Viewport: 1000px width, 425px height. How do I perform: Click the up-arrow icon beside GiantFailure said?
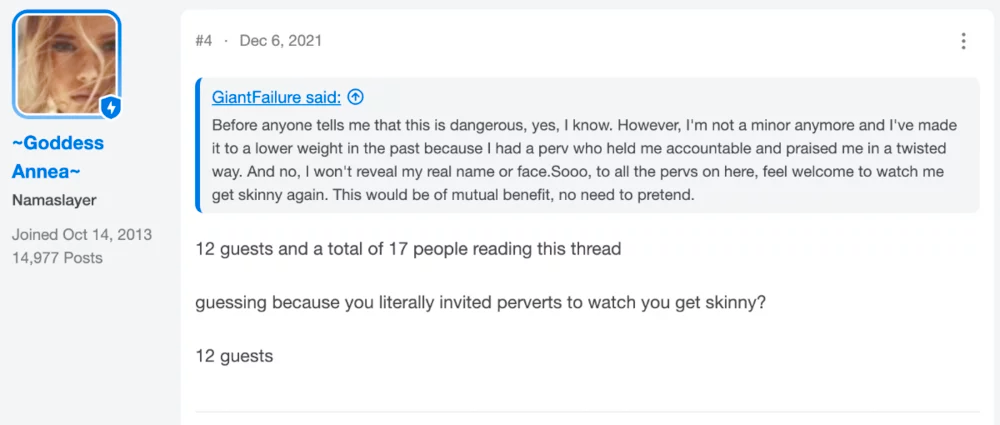click(356, 97)
